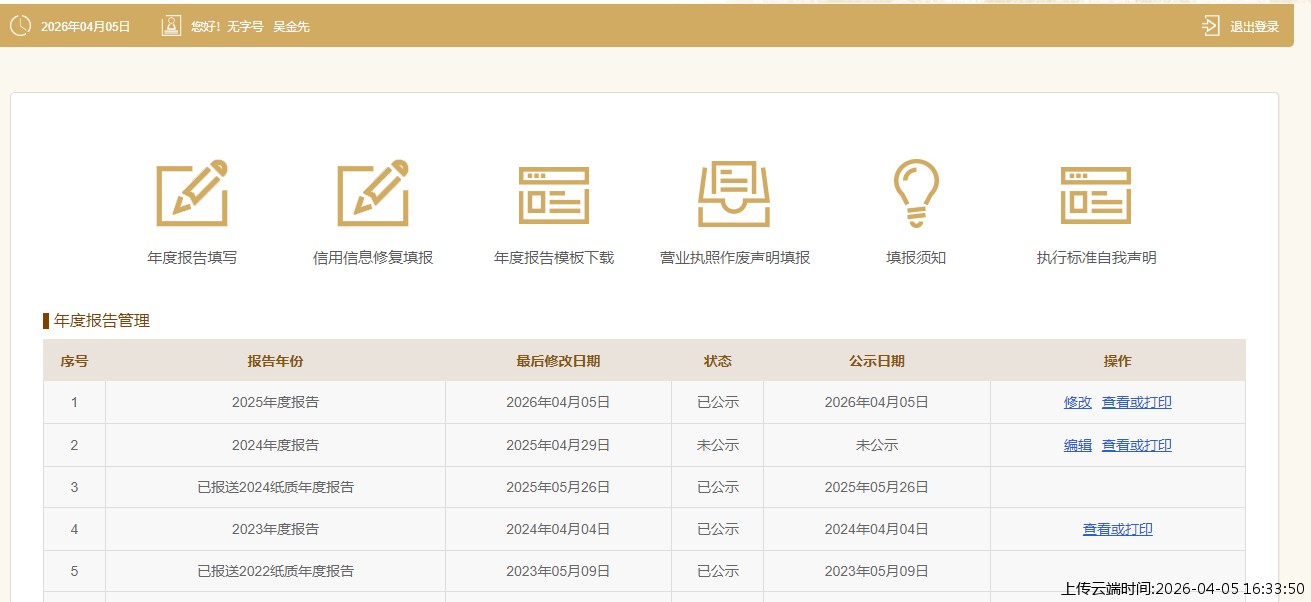The height and width of the screenshot is (602, 1311).
Task: Click the 信用信息修复填报 edit icon
Action: click(x=373, y=192)
